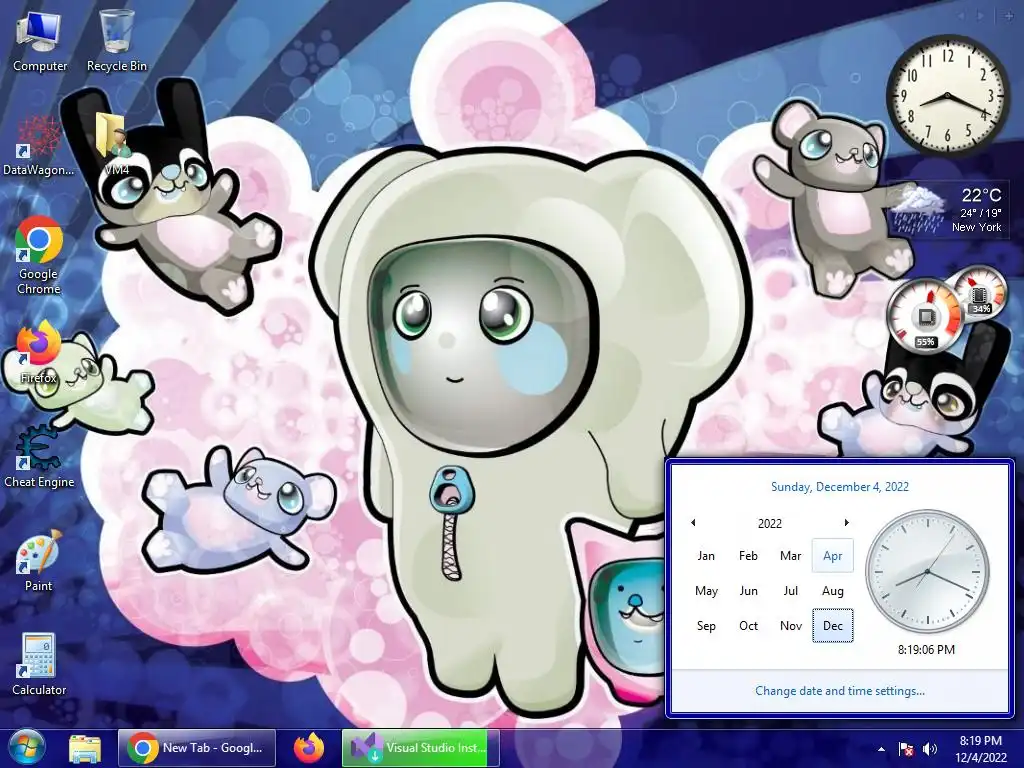Open the volume speaker tray icon
Image resolution: width=1024 pixels, height=768 pixels.
(x=930, y=749)
